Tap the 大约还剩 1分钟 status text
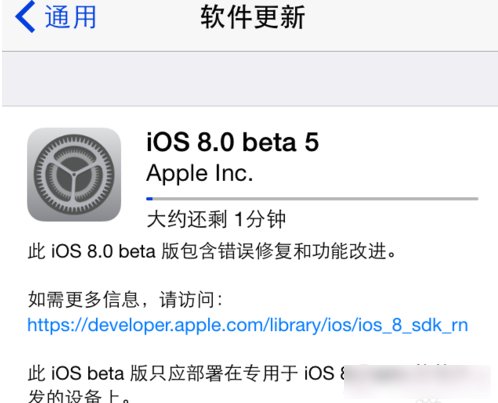The image size is (498, 403). 216,219
